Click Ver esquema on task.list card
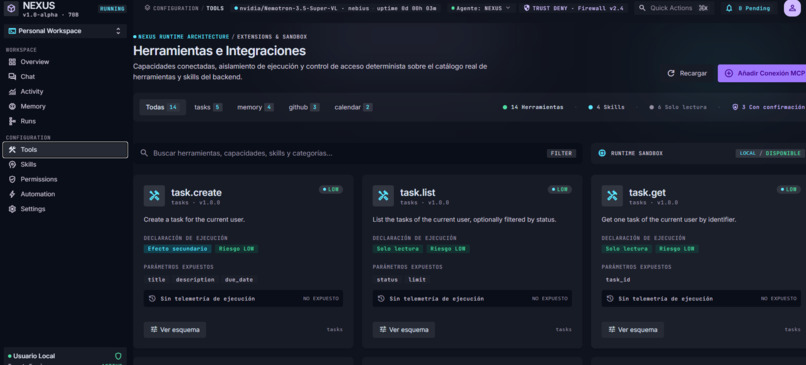Viewport: 806px width, 365px height. tap(404, 330)
